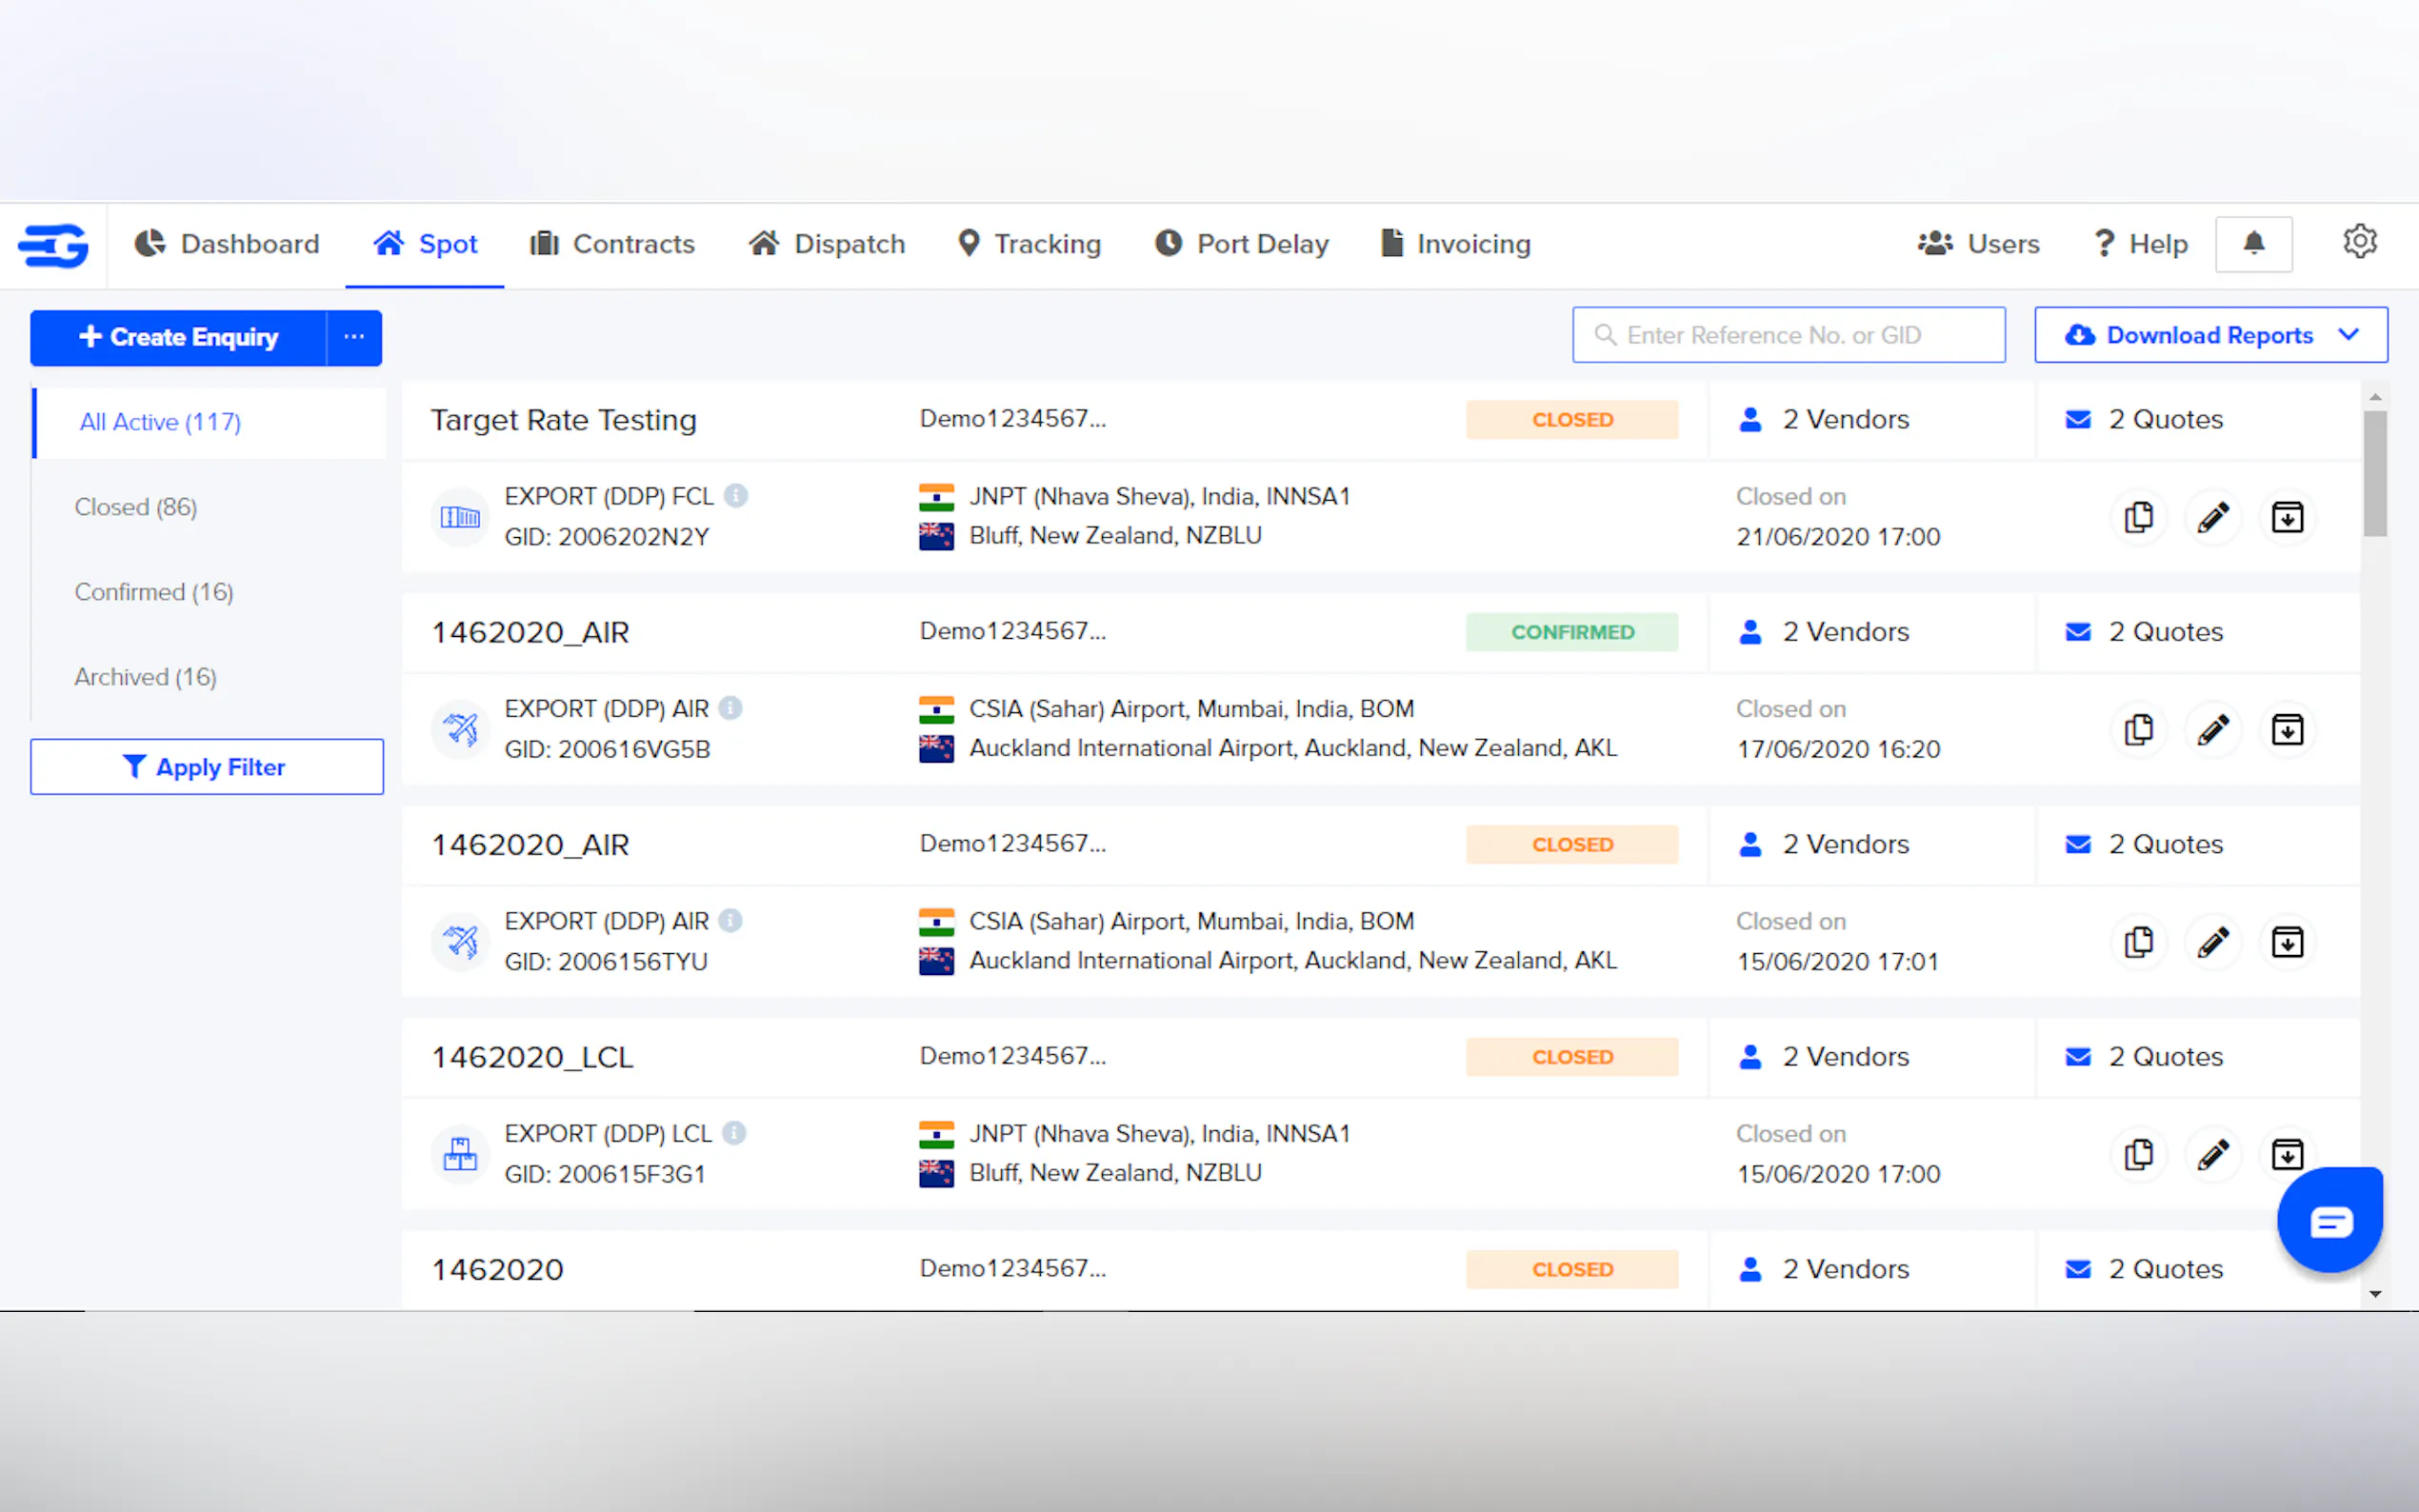The image size is (2419, 1512).
Task: Click CLOSED badge on Target Rate Testing
Action: click(1572, 420)
